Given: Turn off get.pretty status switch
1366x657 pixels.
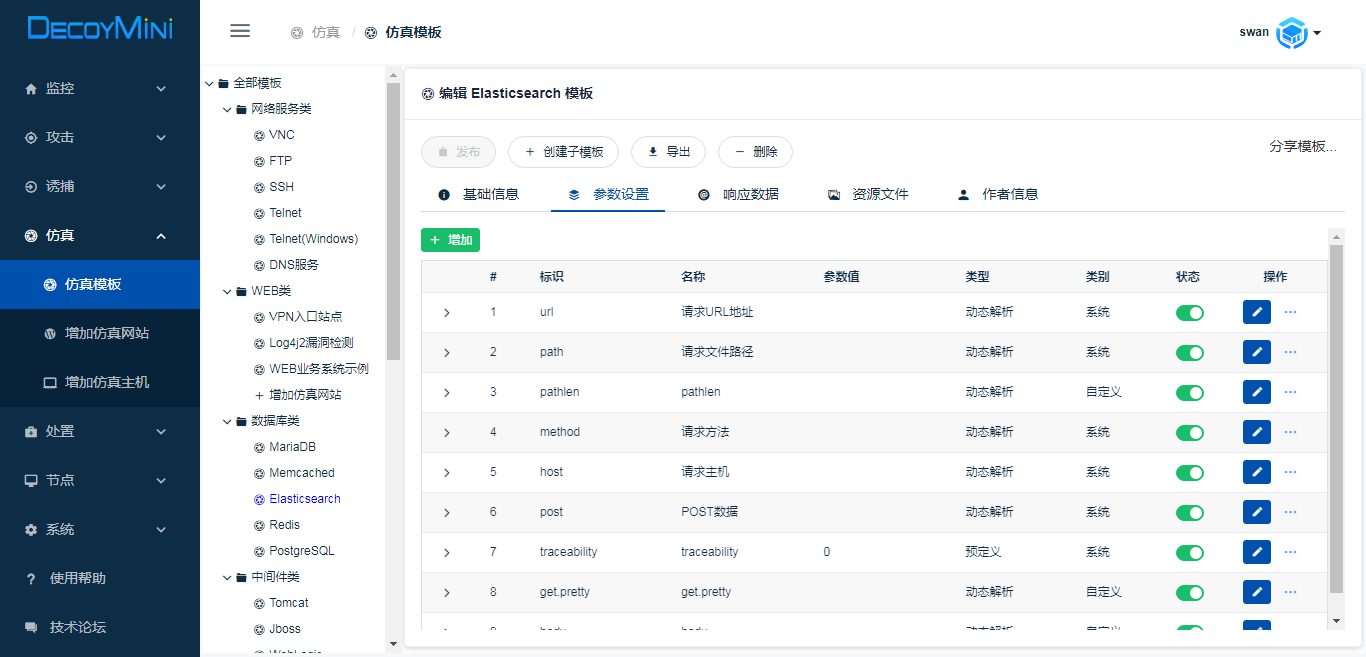Looking at the screenshot, I should [x=1189, y=593].
